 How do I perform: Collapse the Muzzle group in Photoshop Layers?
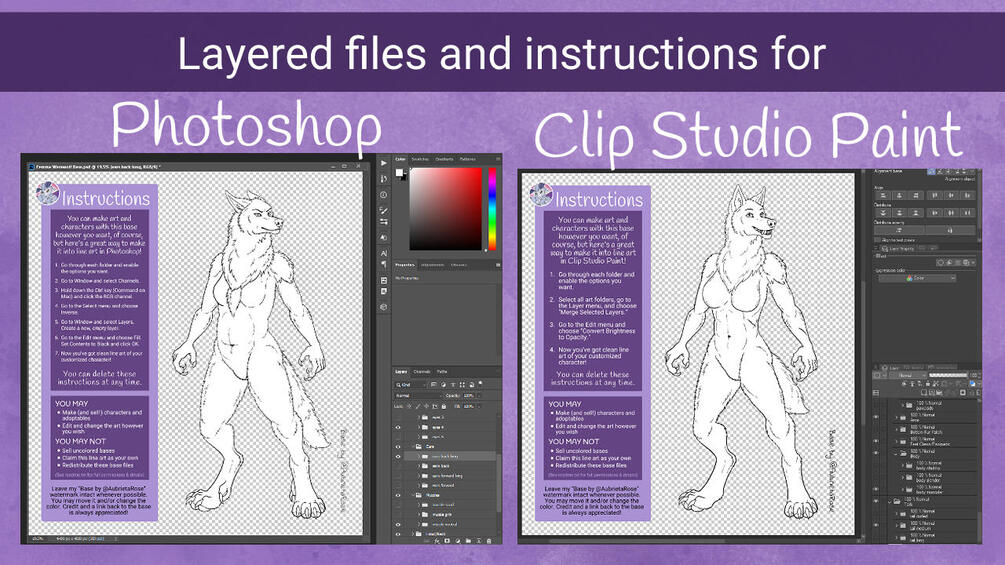[x=413, y=495]
